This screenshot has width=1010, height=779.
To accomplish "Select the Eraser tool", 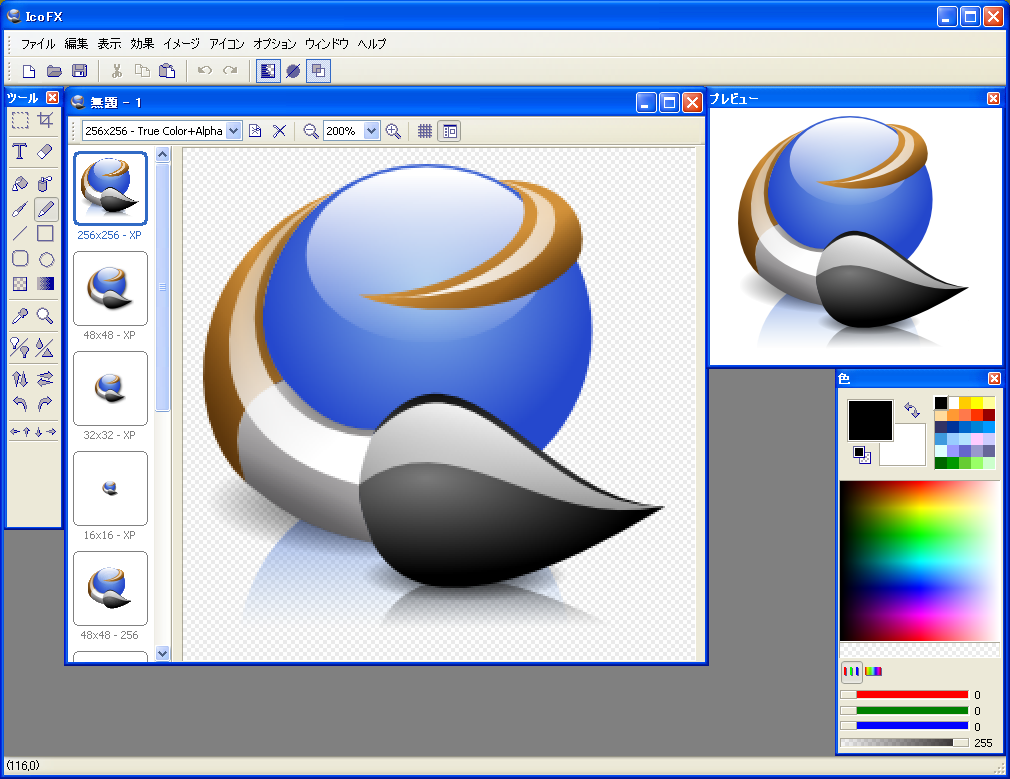I will [x=45, y=152].
